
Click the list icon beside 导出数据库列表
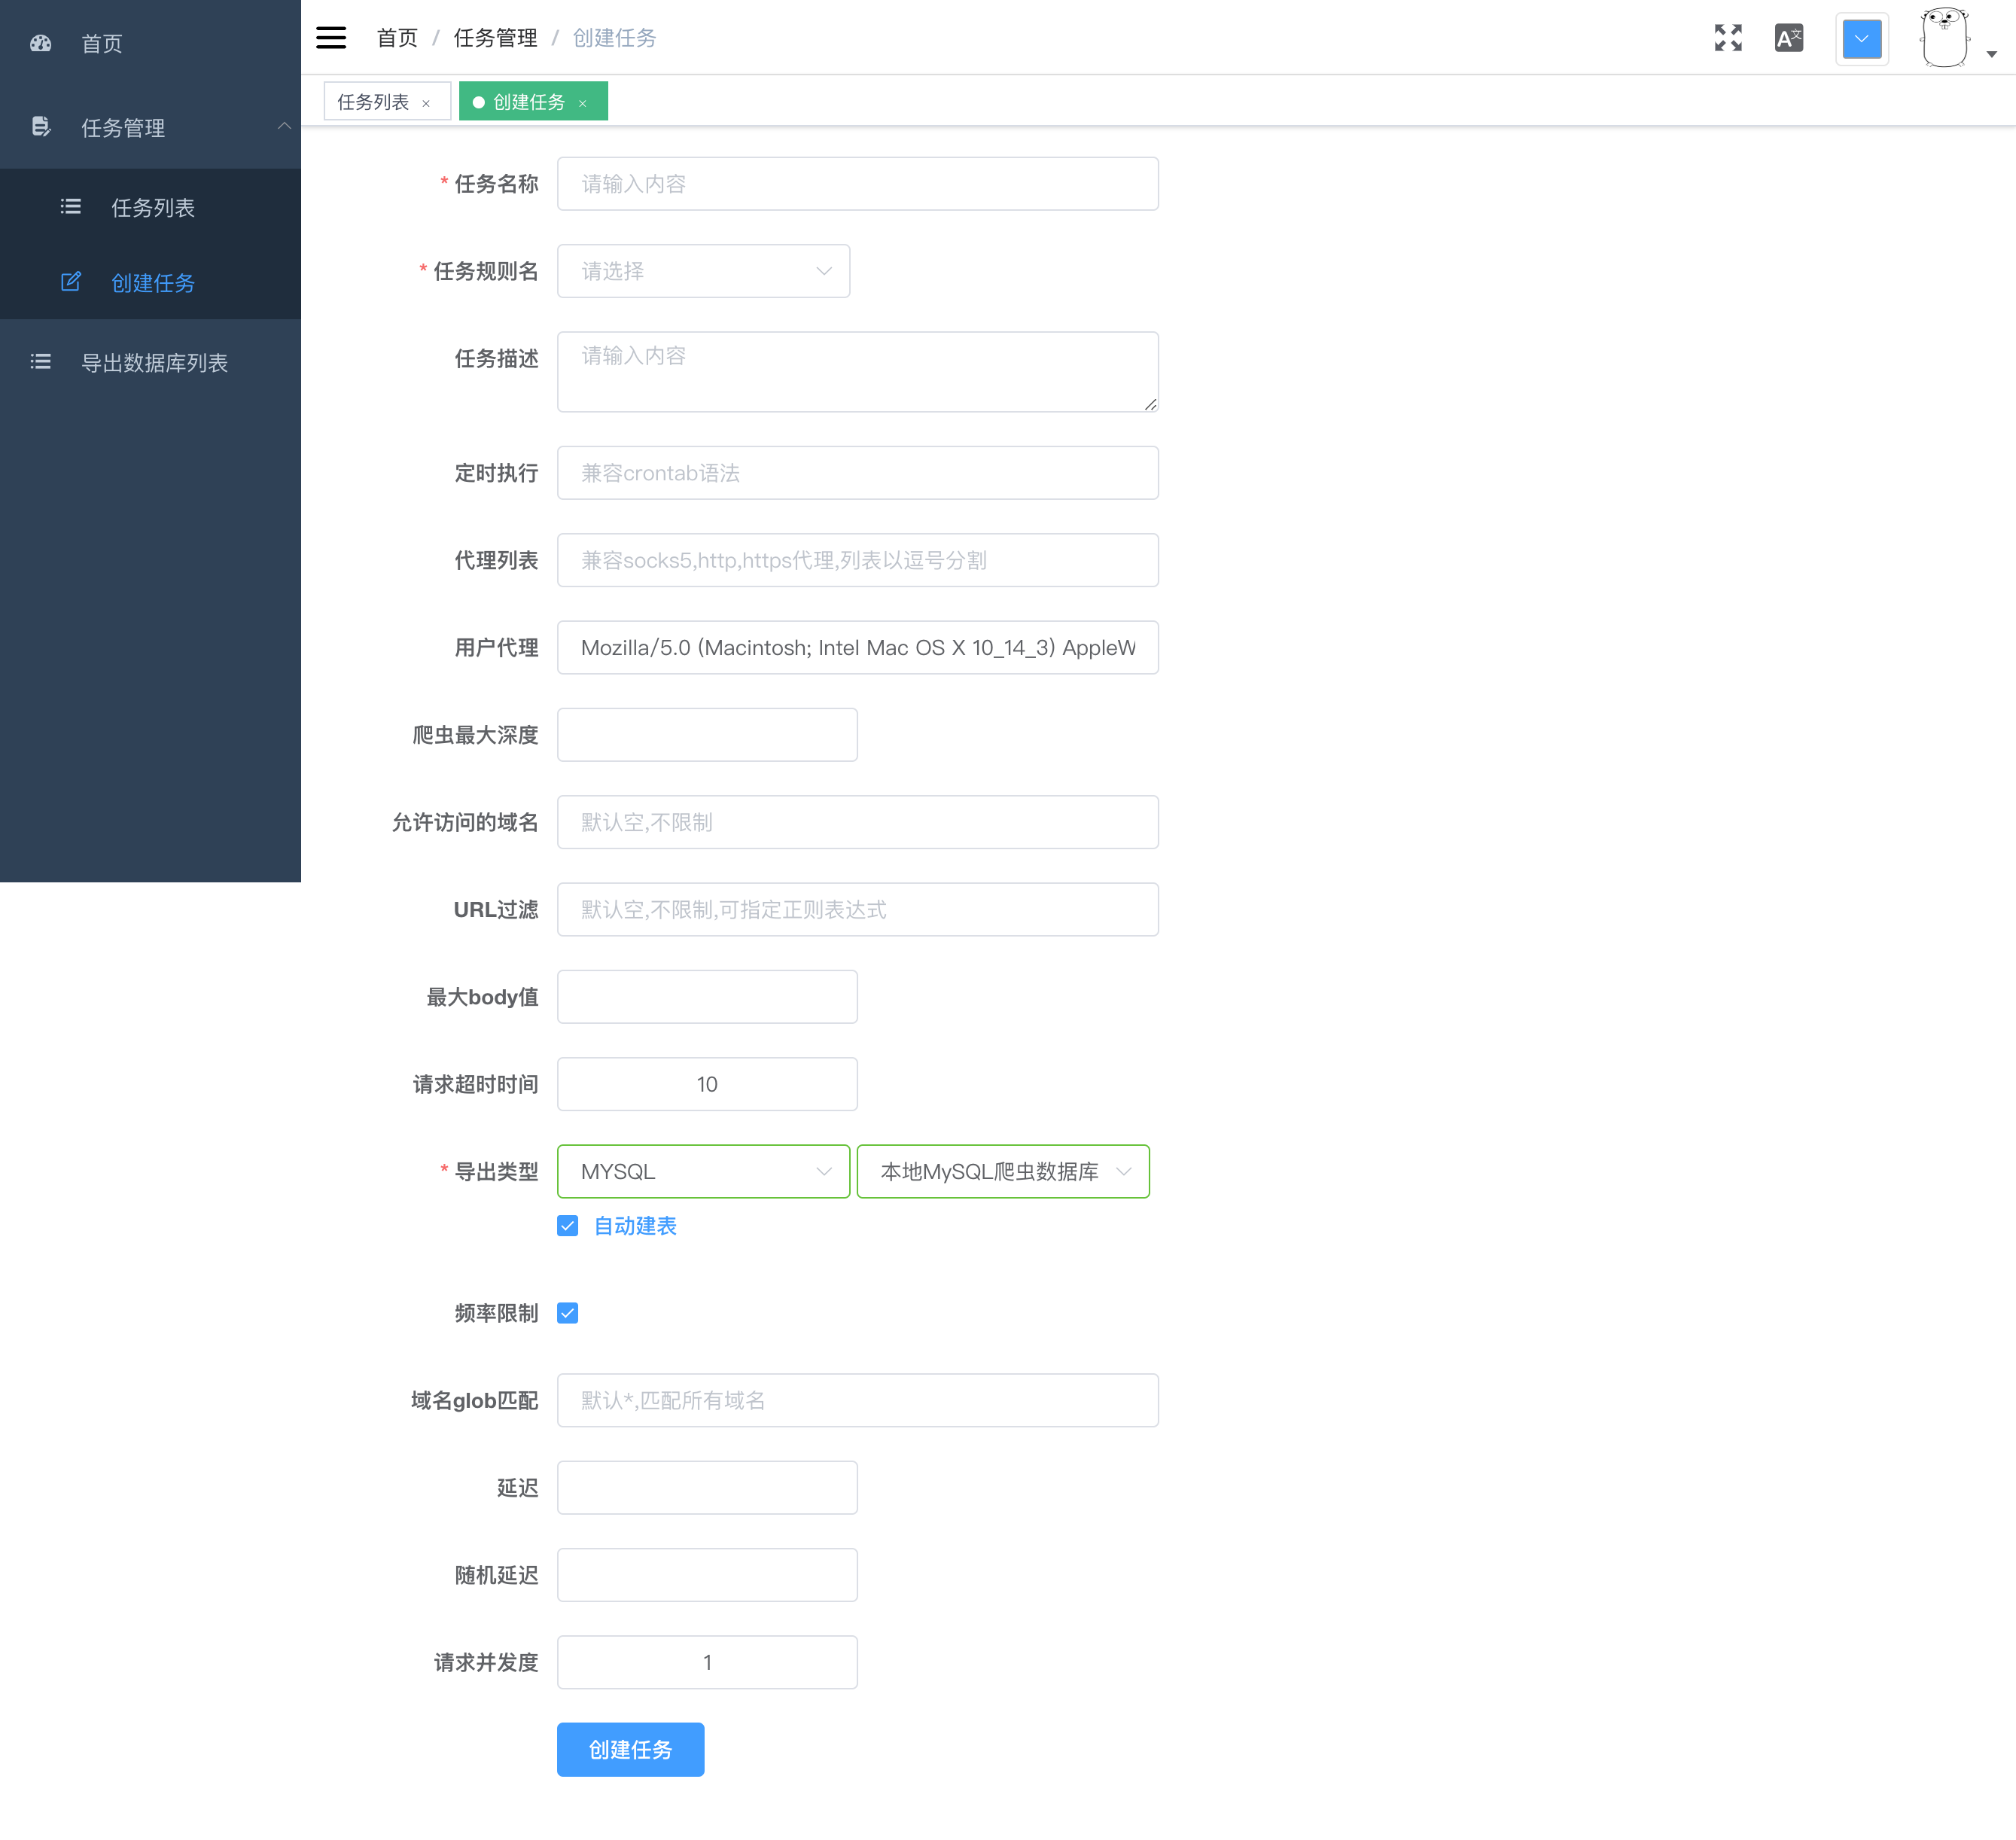pyautogui.click(x=41, y=362)
